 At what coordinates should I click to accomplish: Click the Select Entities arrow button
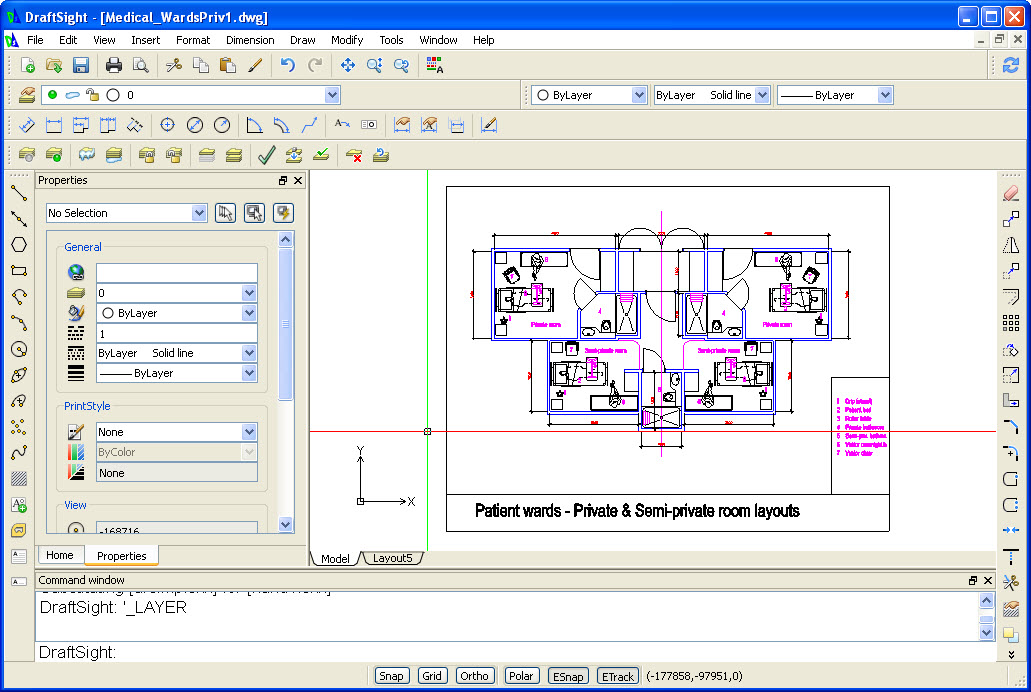(226, 212)
